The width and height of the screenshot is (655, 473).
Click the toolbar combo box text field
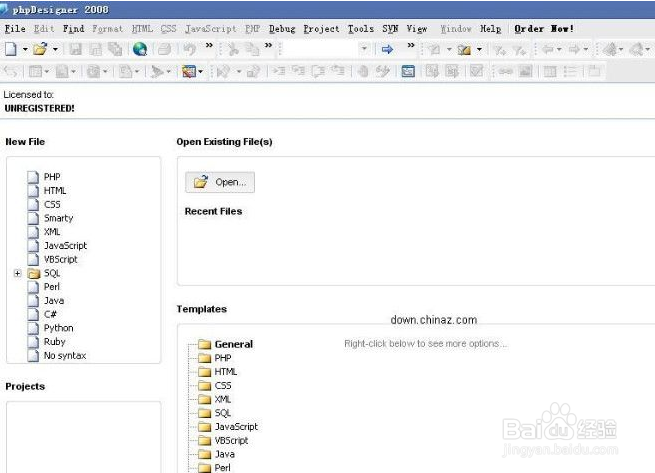coord(322,49)
